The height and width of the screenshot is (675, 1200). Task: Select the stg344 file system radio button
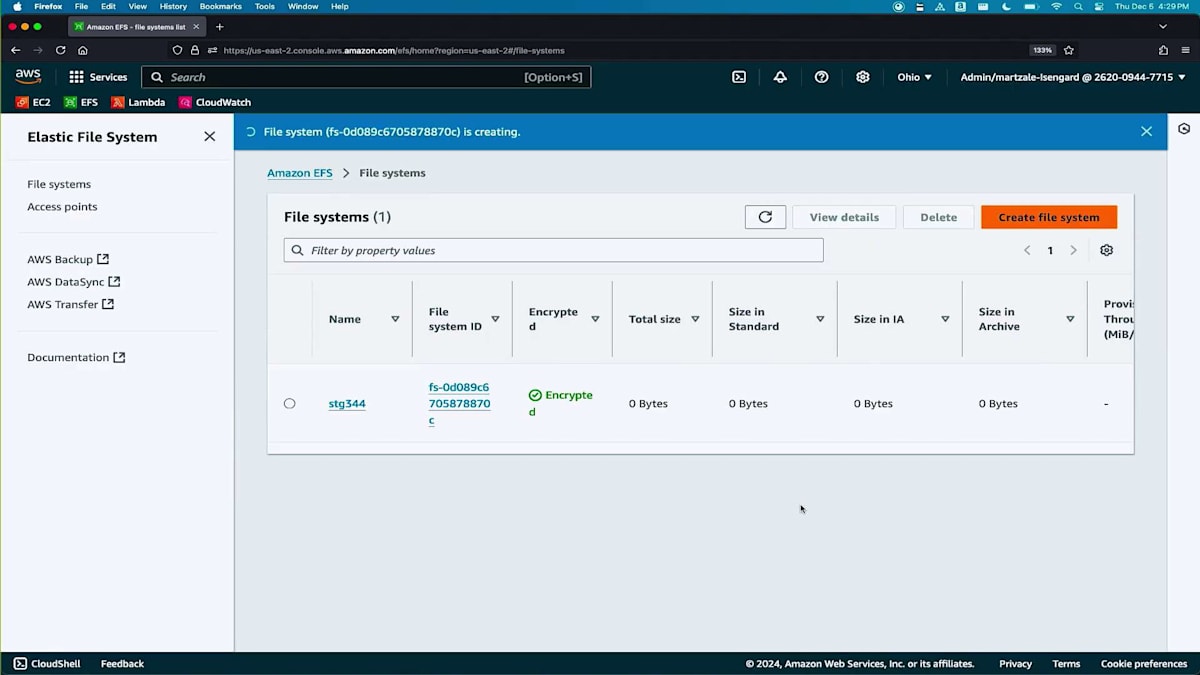[289, 404]
